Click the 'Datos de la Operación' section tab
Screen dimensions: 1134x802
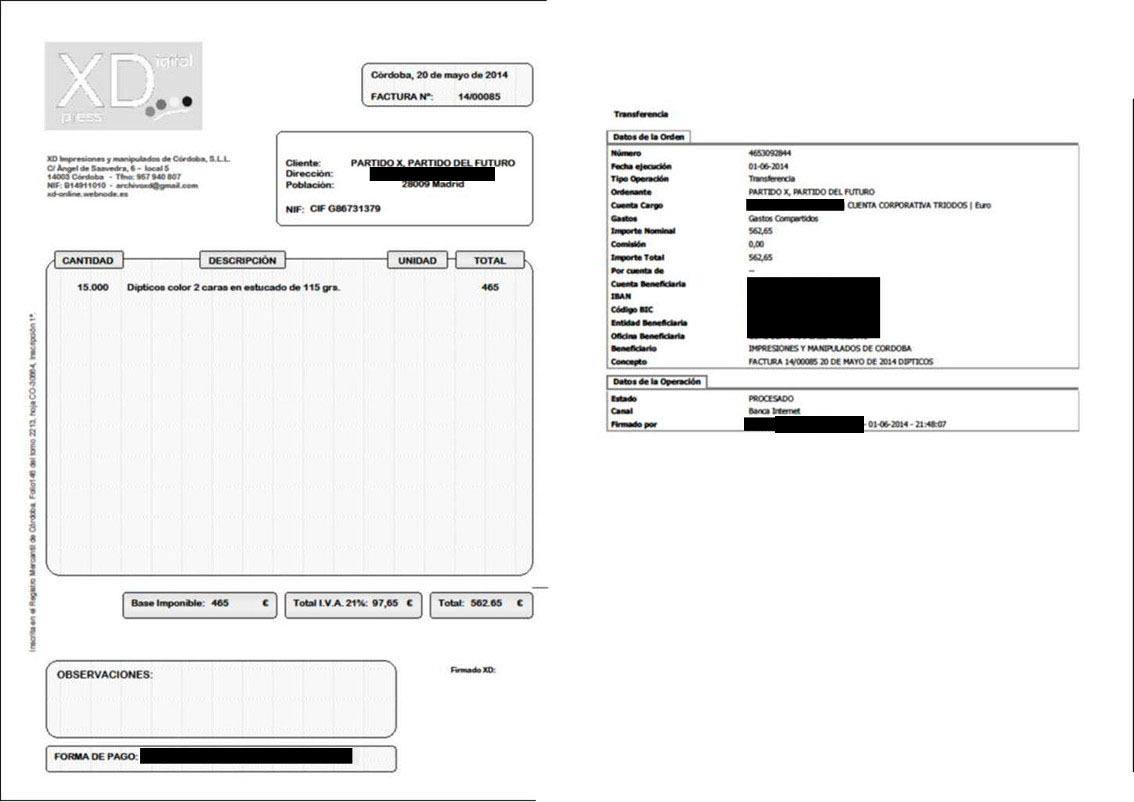tap(657, 381)
